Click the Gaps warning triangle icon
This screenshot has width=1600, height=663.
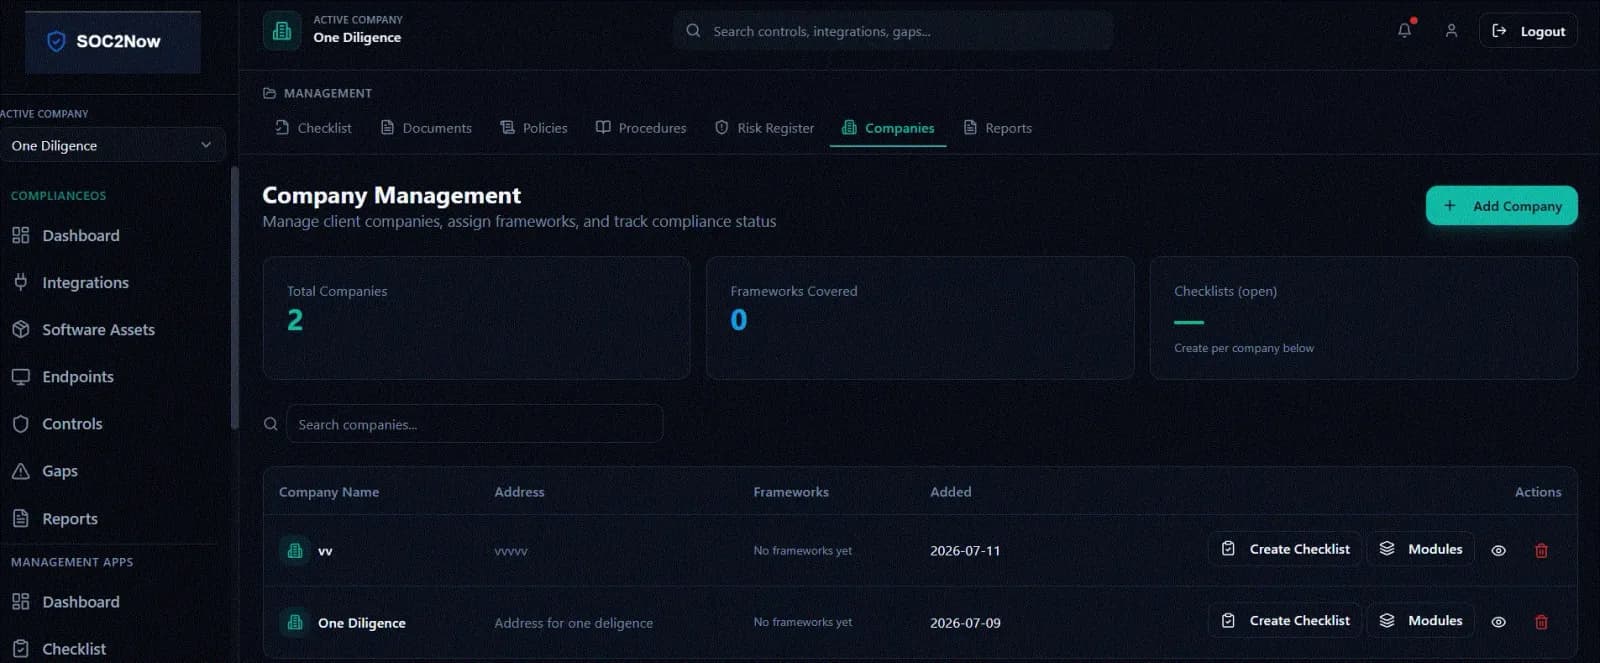pos(20,470)
